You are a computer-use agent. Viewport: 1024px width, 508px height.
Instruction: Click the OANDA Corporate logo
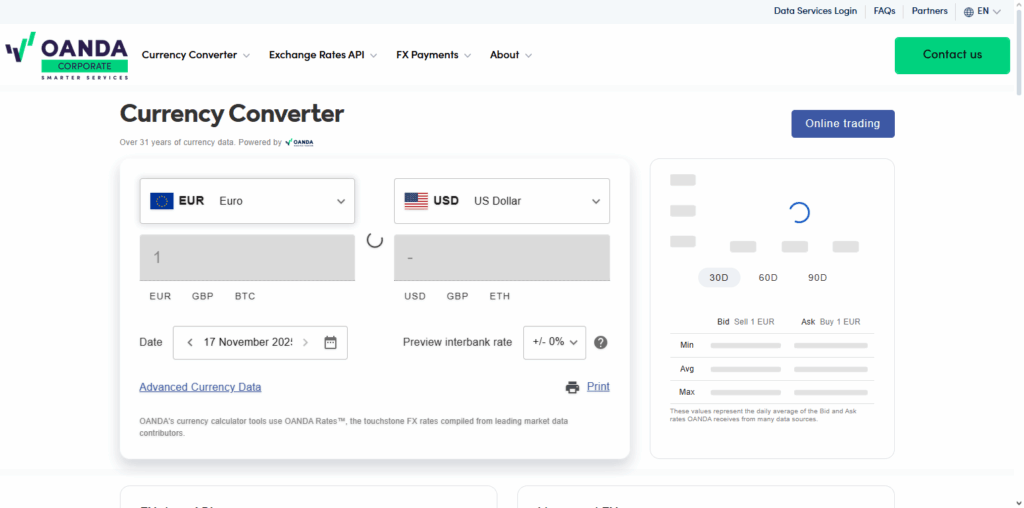click(x=67, y=56)
